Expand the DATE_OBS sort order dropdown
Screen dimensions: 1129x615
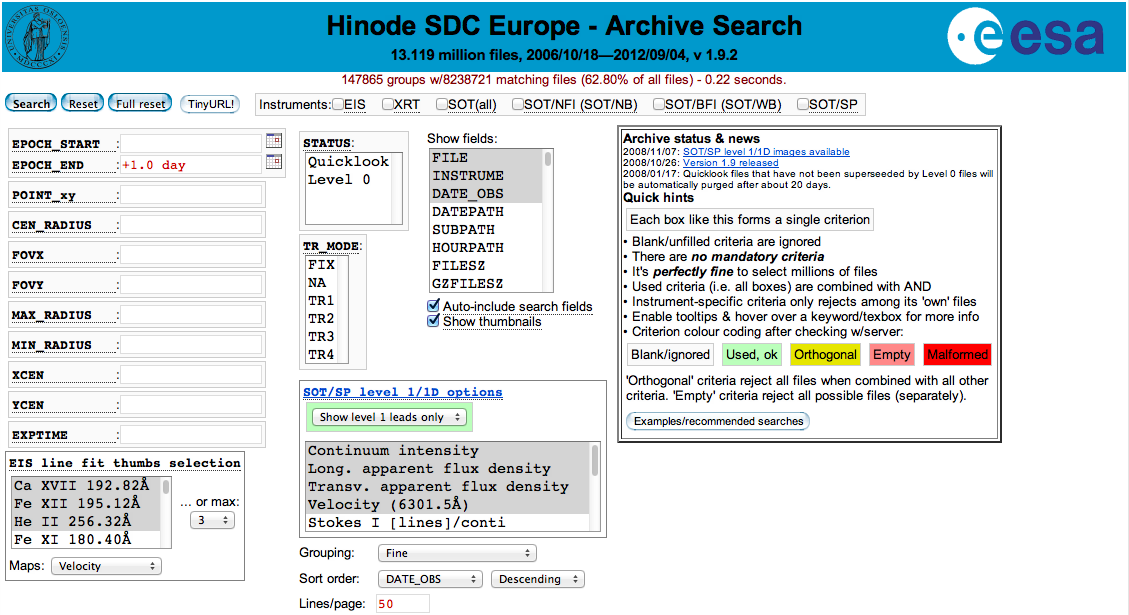[430, 579]
